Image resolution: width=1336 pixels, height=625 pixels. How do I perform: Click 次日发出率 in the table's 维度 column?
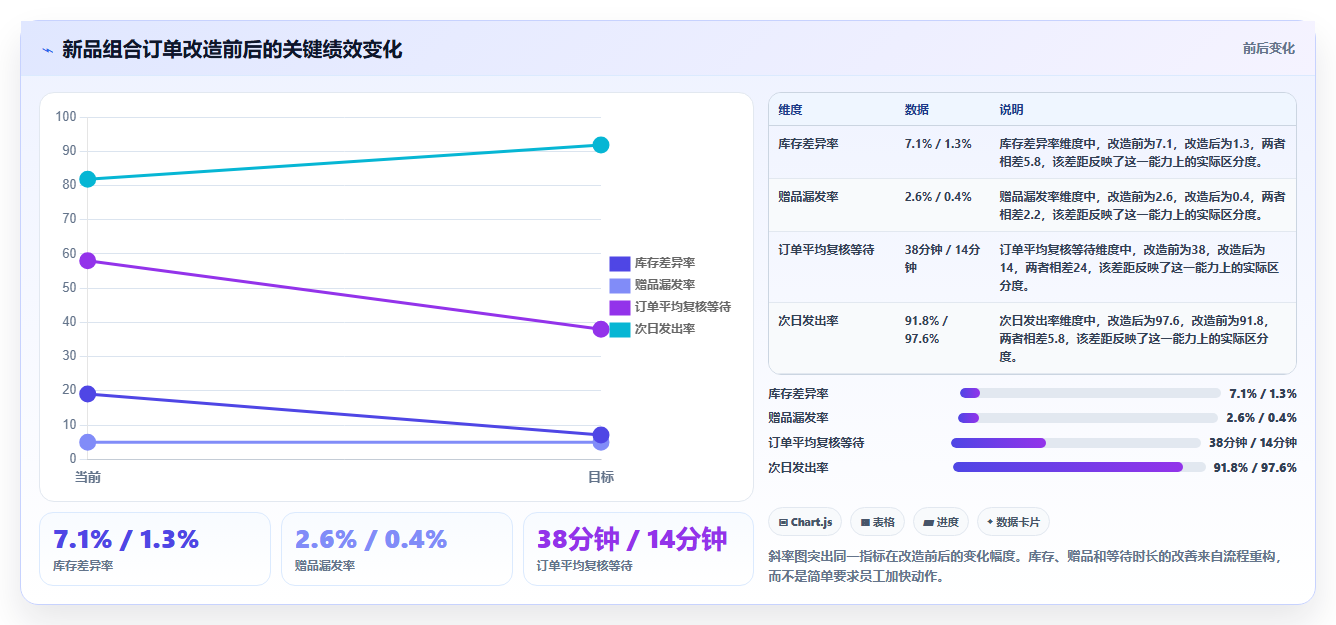808,321
